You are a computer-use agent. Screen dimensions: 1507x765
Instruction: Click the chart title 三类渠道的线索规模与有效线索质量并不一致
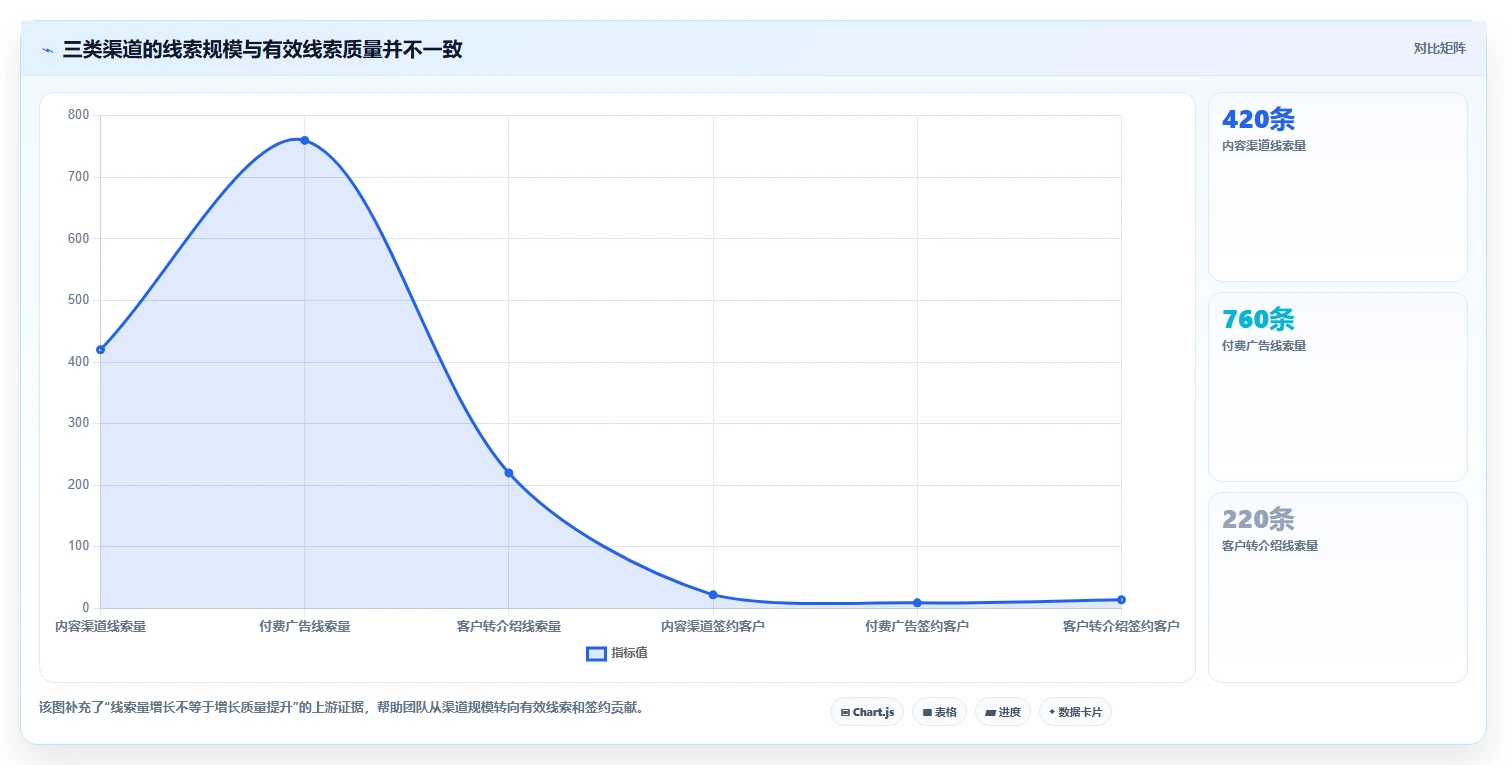click(x=262, y=49)
